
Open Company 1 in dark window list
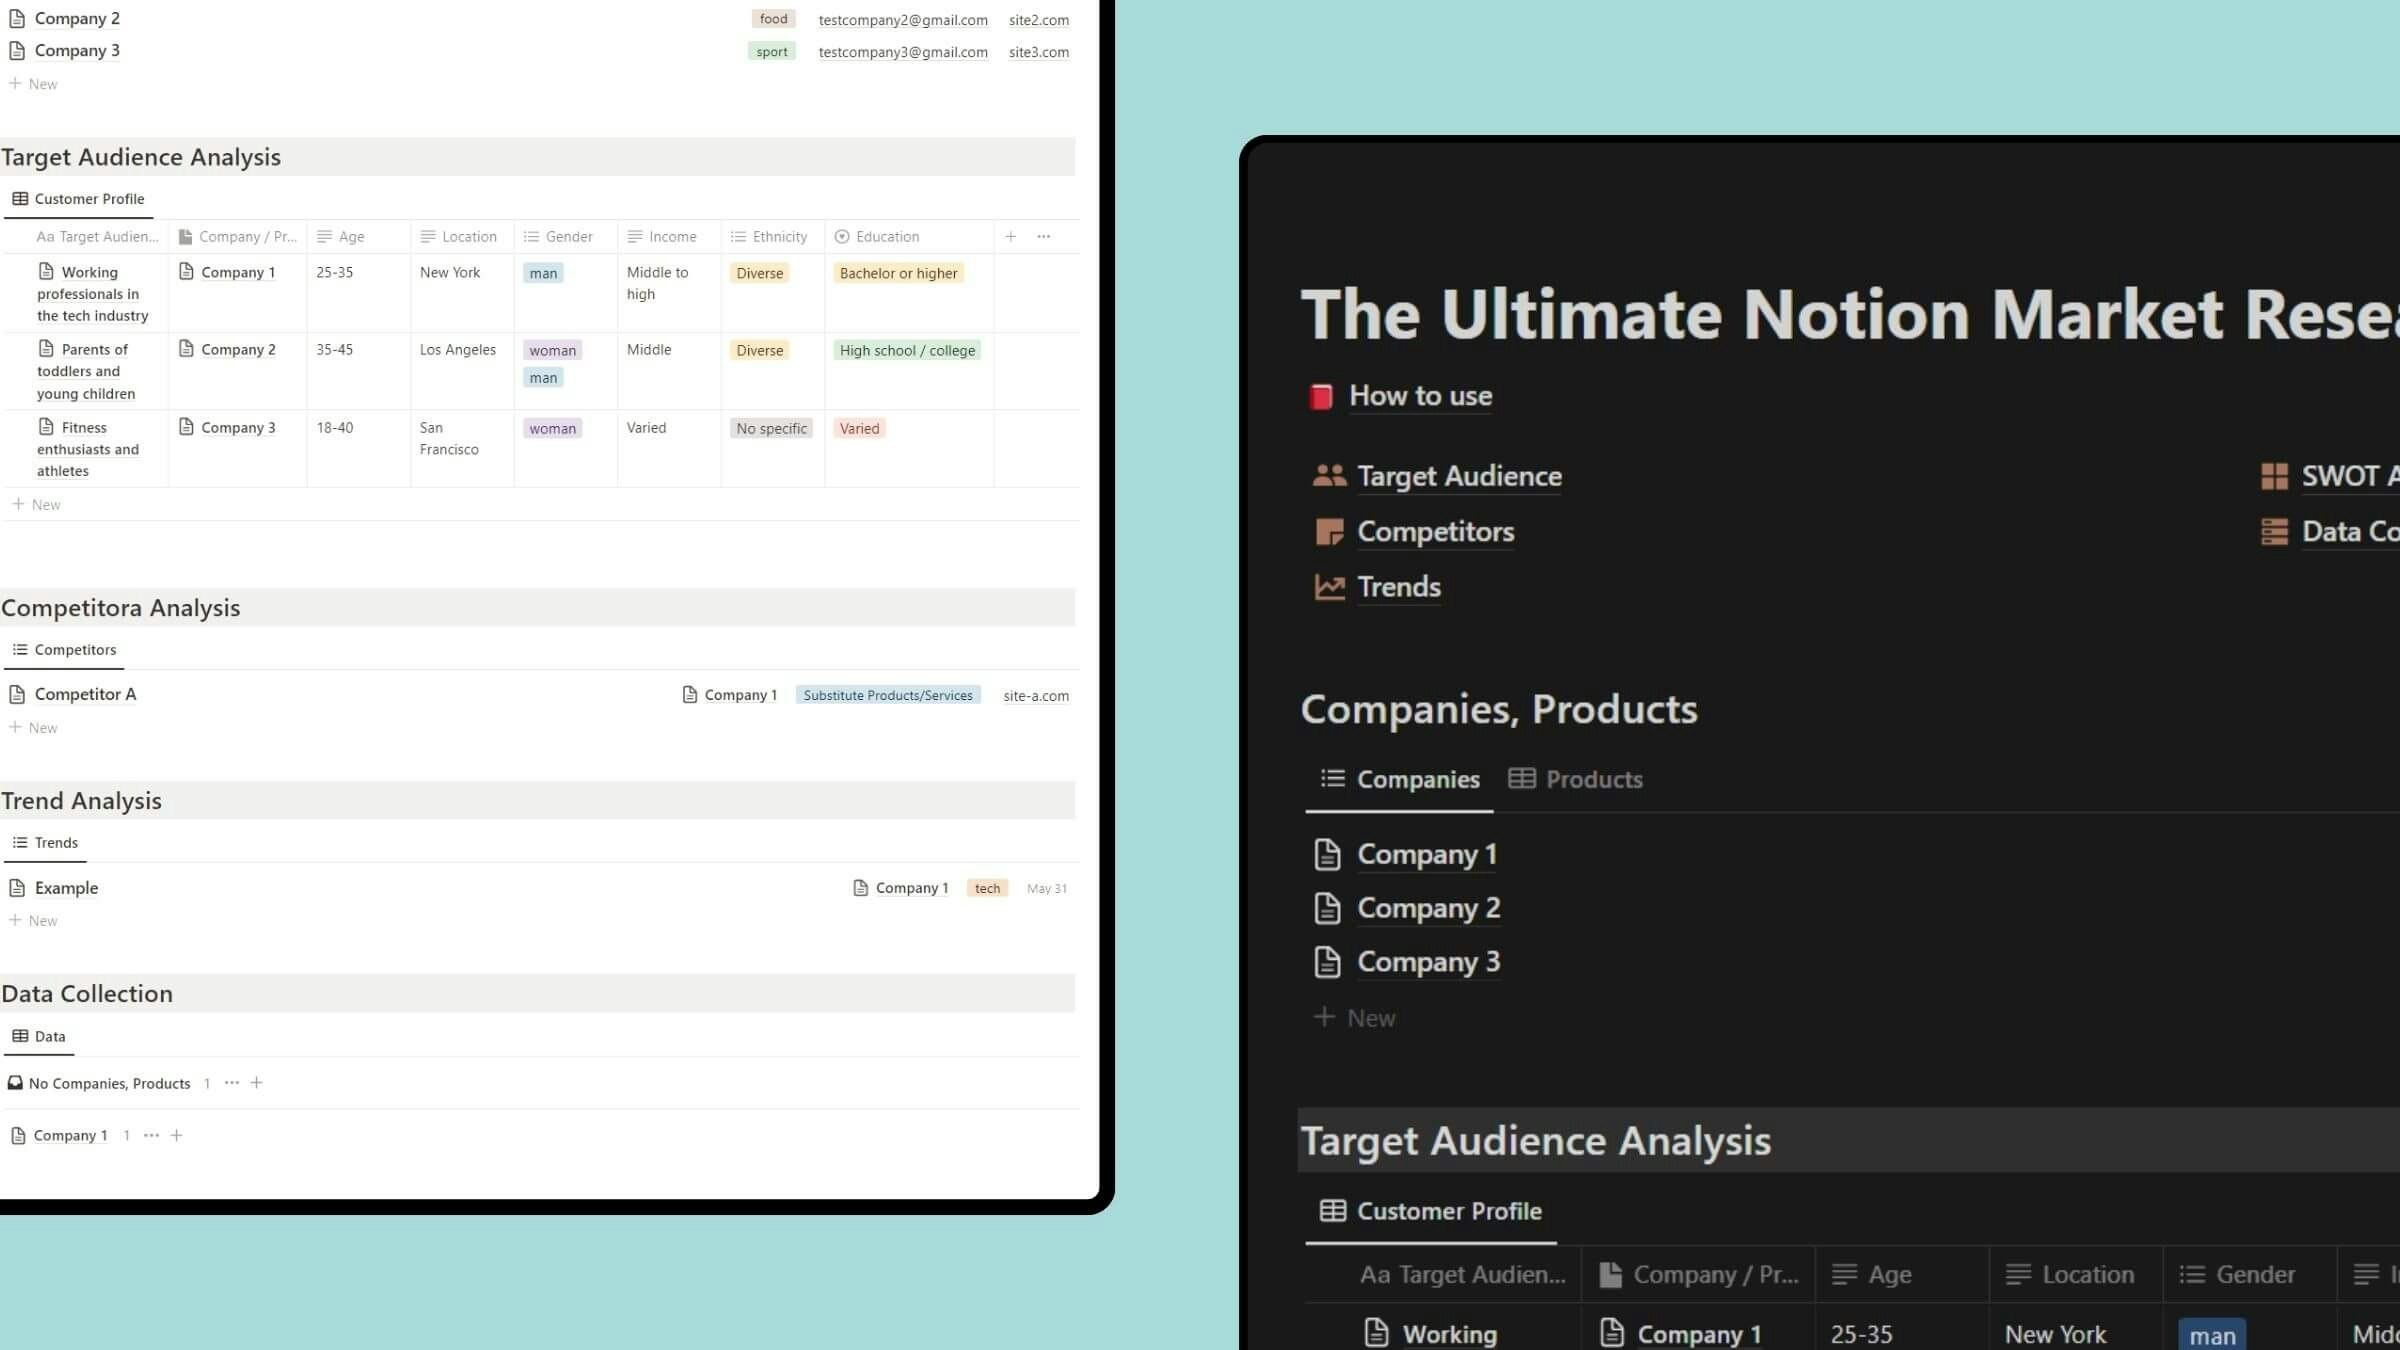1426,855
